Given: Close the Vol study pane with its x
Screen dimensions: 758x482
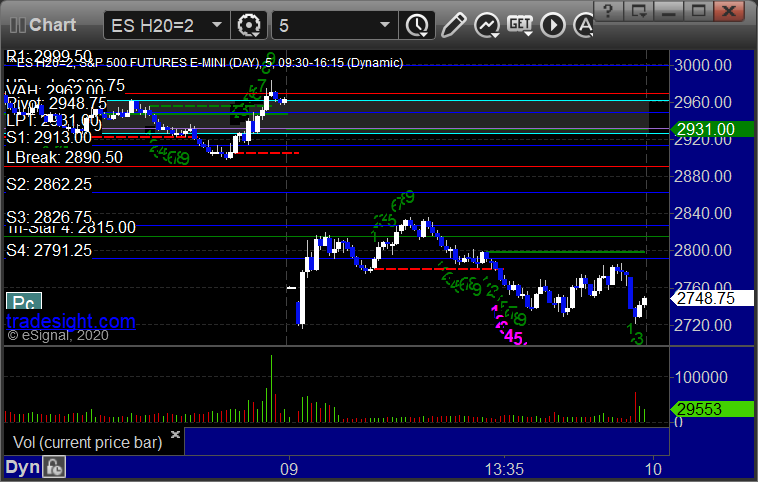Looking at the screenshot, I should pos(175,434).
